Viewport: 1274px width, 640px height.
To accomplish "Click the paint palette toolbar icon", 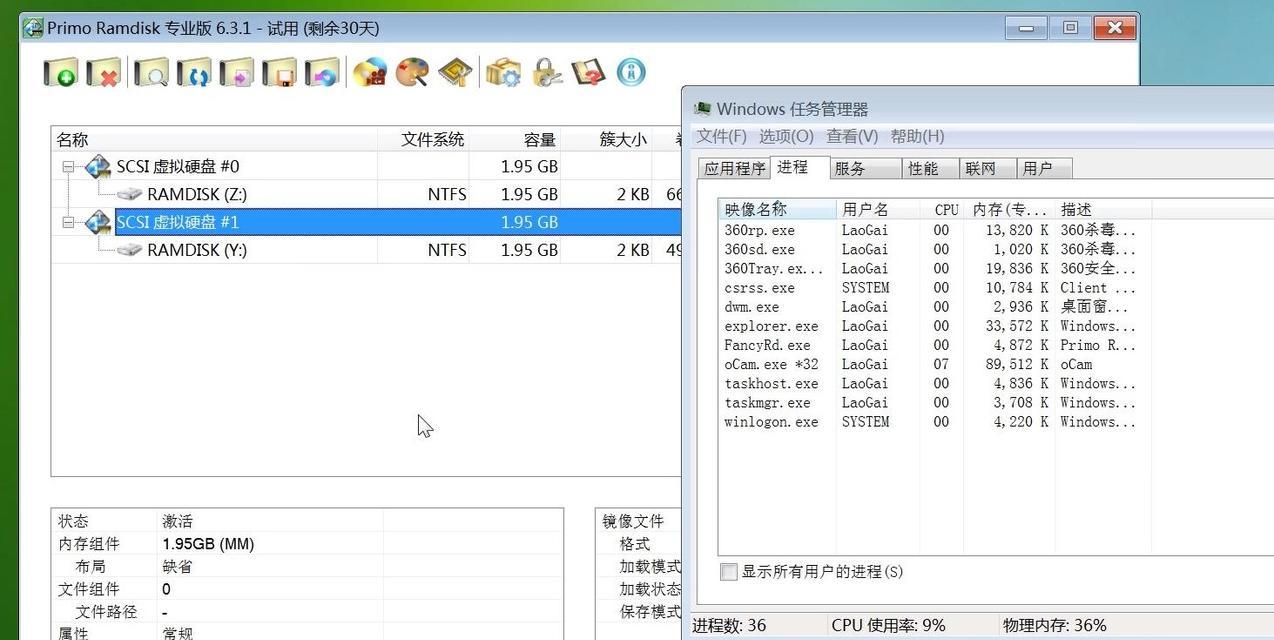I will 412,72.
